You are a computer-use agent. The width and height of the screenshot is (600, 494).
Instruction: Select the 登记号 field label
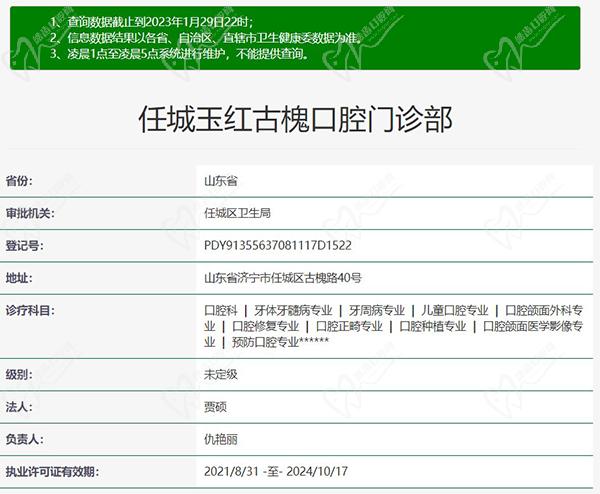pos(25,245)
